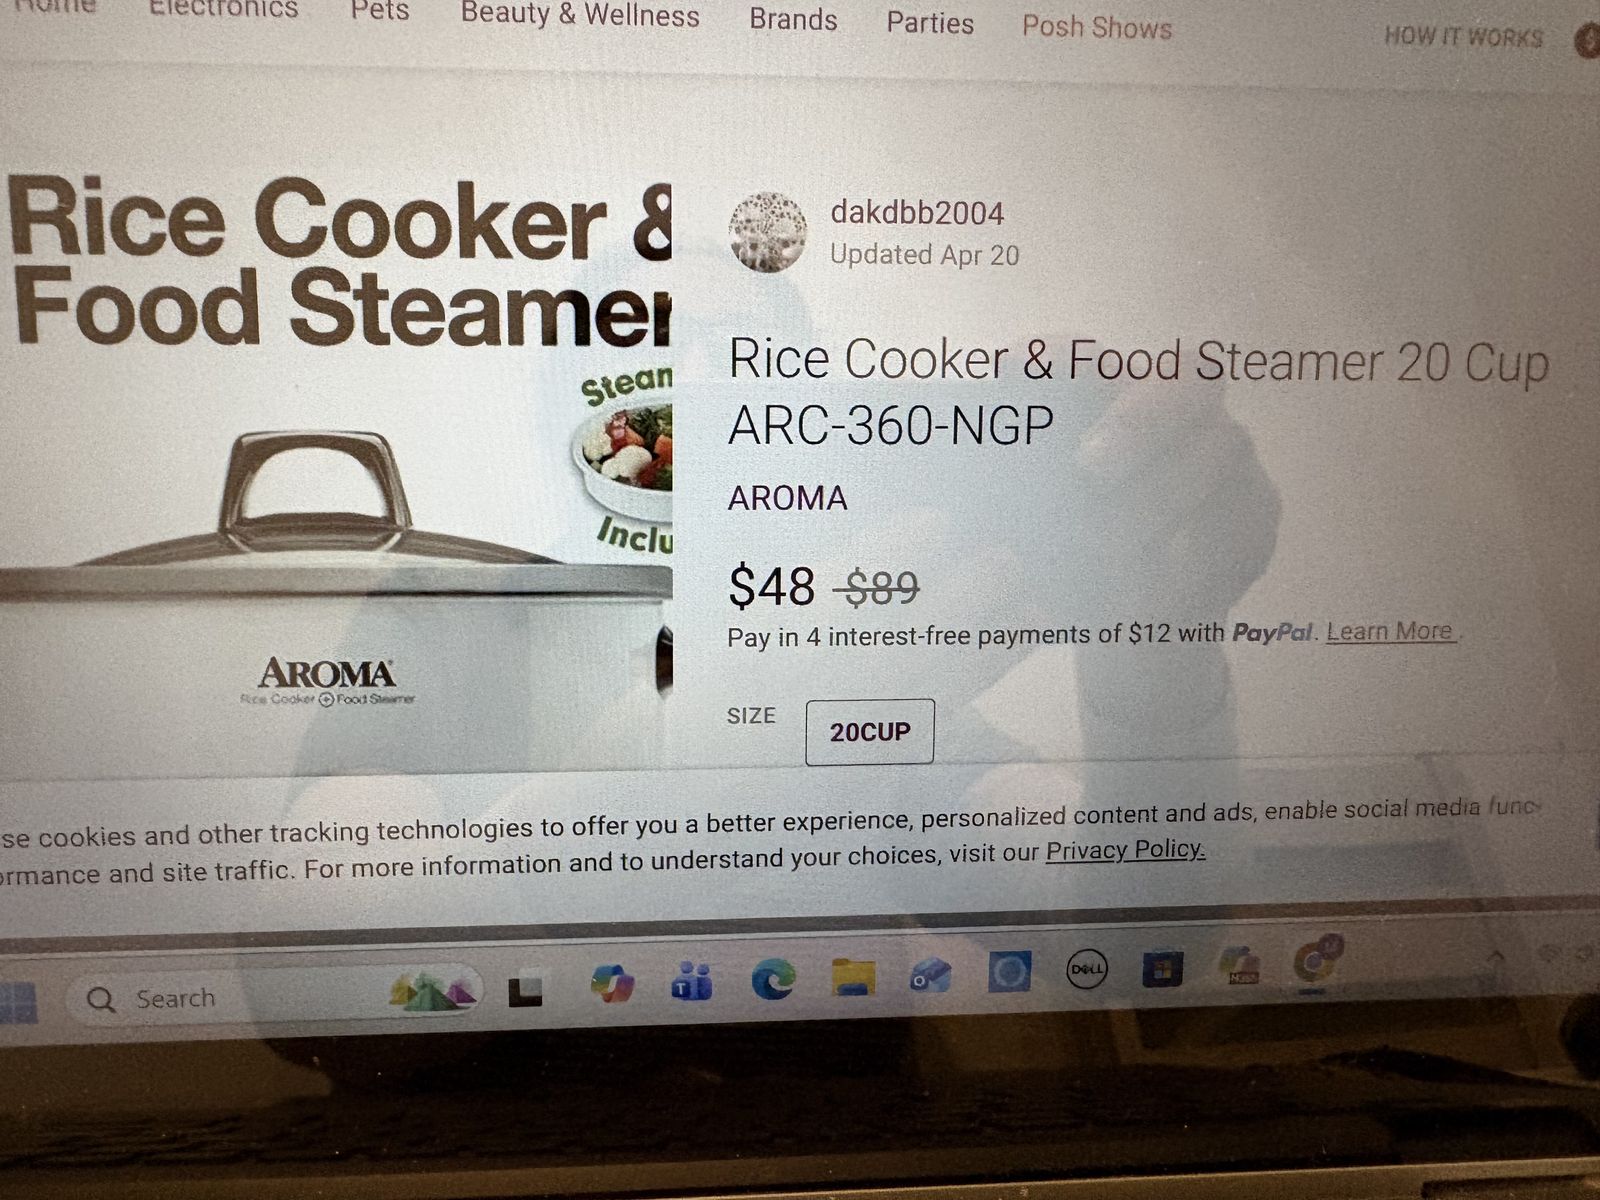Open Task View from the taskbar
Viewport: 1600px width, 1200px height.
tap(526, 992)
